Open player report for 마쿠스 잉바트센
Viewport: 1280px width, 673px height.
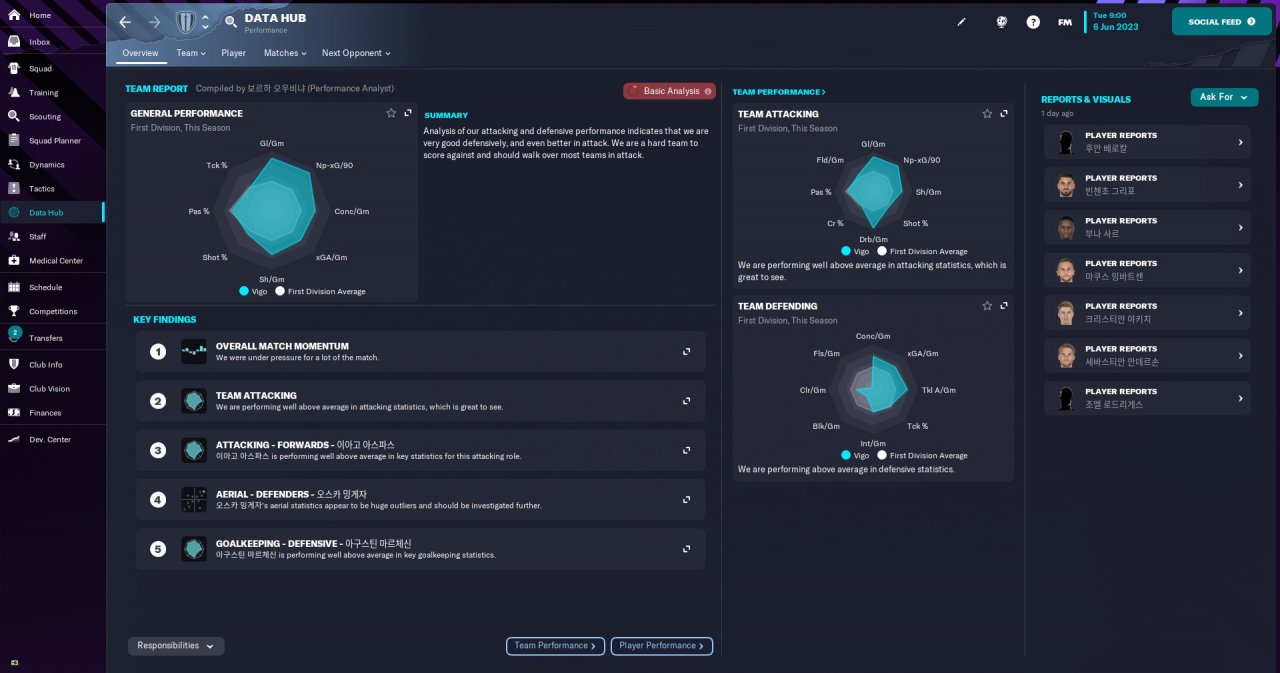[x=1147, y=270]
